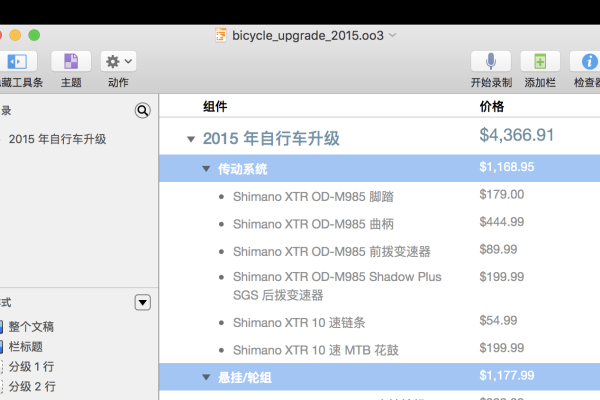Click the green zoom window button

(x=34, y=35)
